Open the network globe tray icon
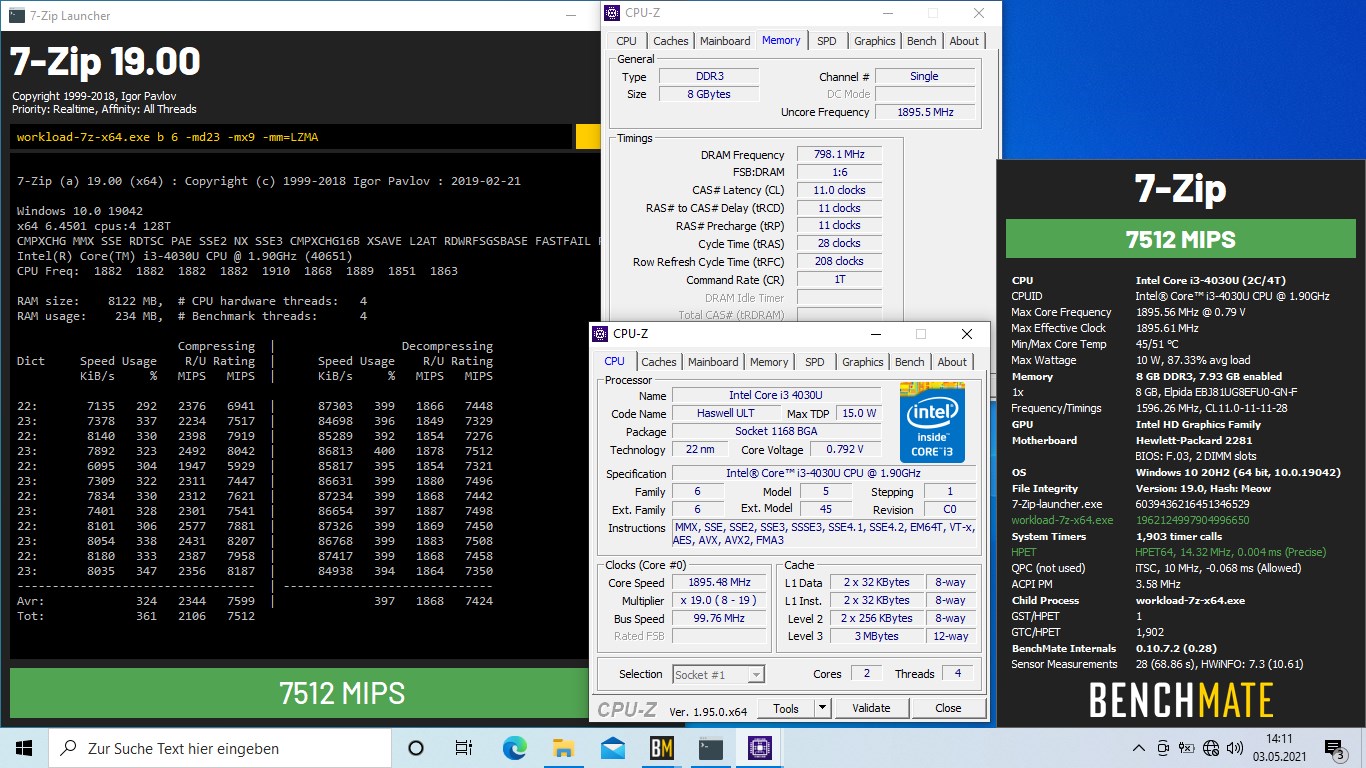This screenshot has width=1366, height=768. [x=1210, y=748]
